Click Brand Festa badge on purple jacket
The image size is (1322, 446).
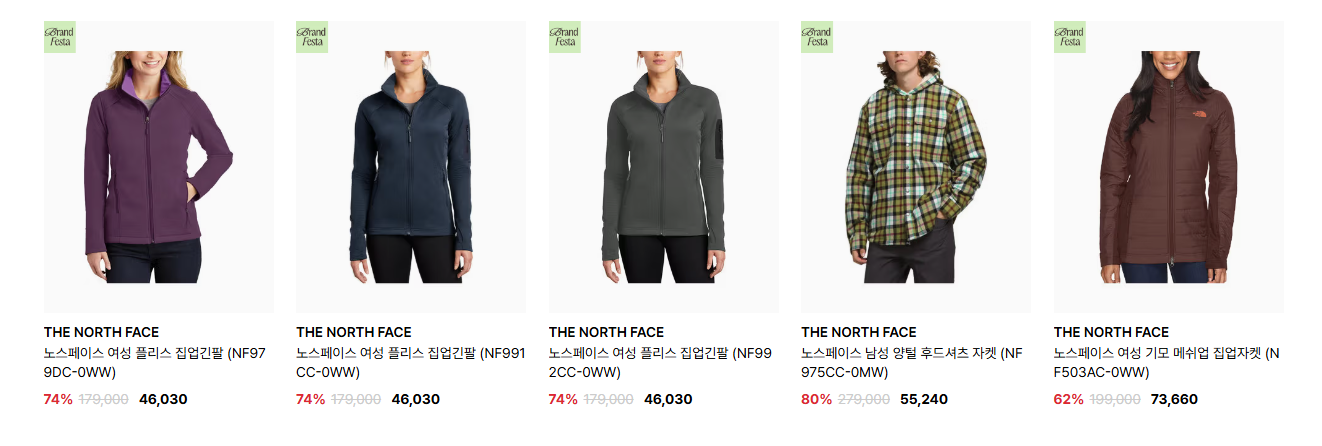pyautogui.click(x=60, y=37)
